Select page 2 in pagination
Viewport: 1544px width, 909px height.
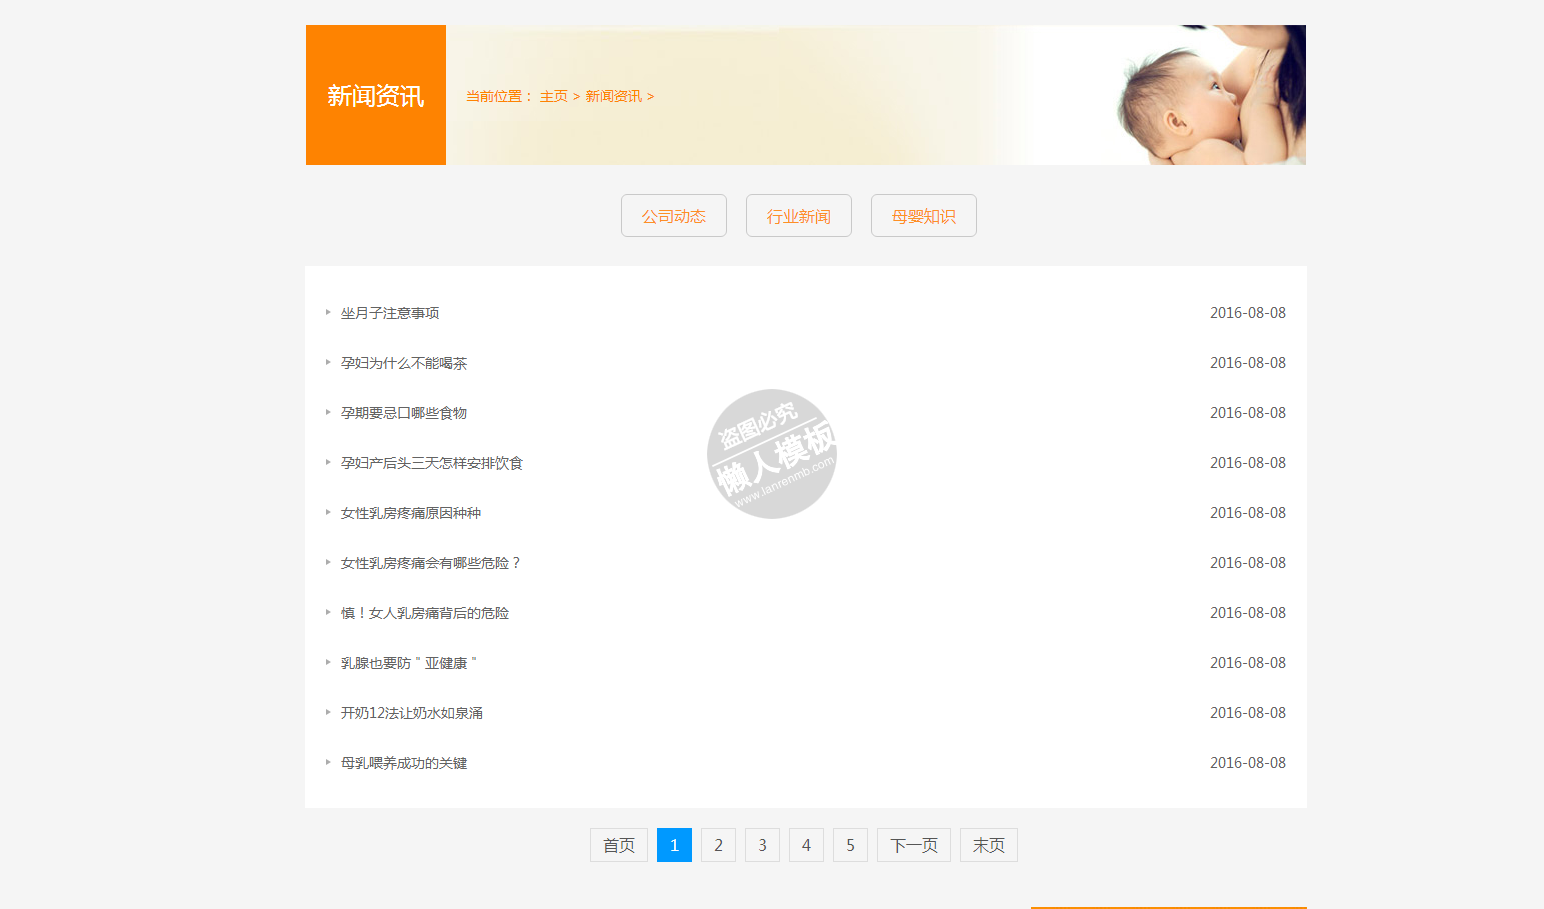pos(718,845)
